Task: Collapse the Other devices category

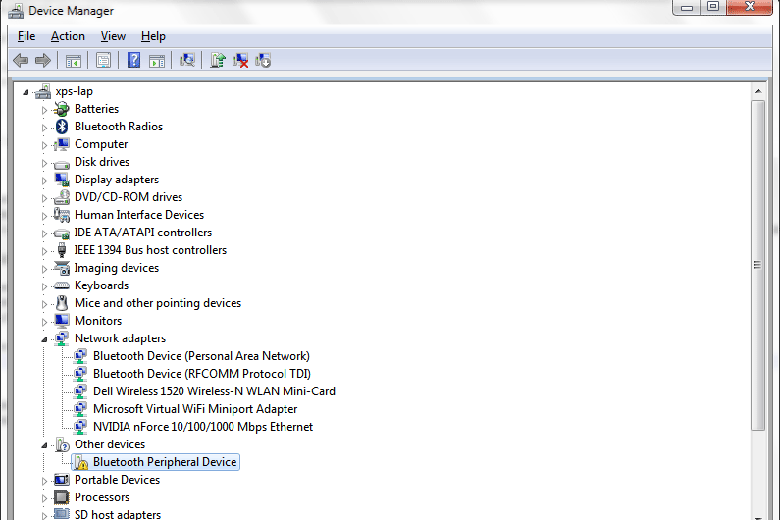Action: pyautogui.click(x=44, y=445)
